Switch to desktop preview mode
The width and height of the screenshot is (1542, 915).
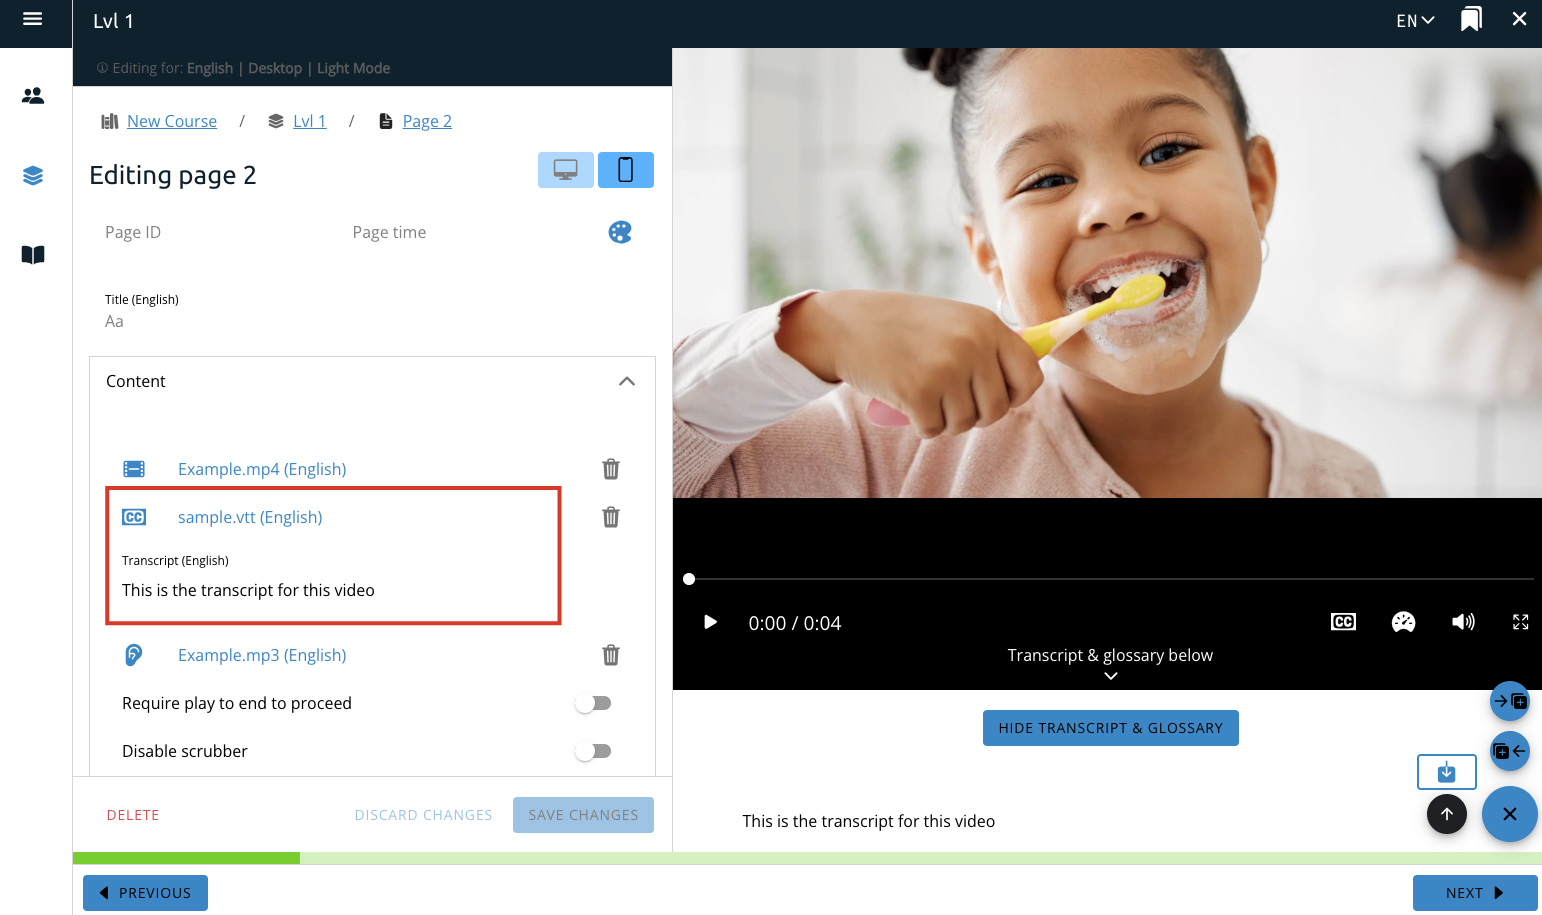[566, 170]
